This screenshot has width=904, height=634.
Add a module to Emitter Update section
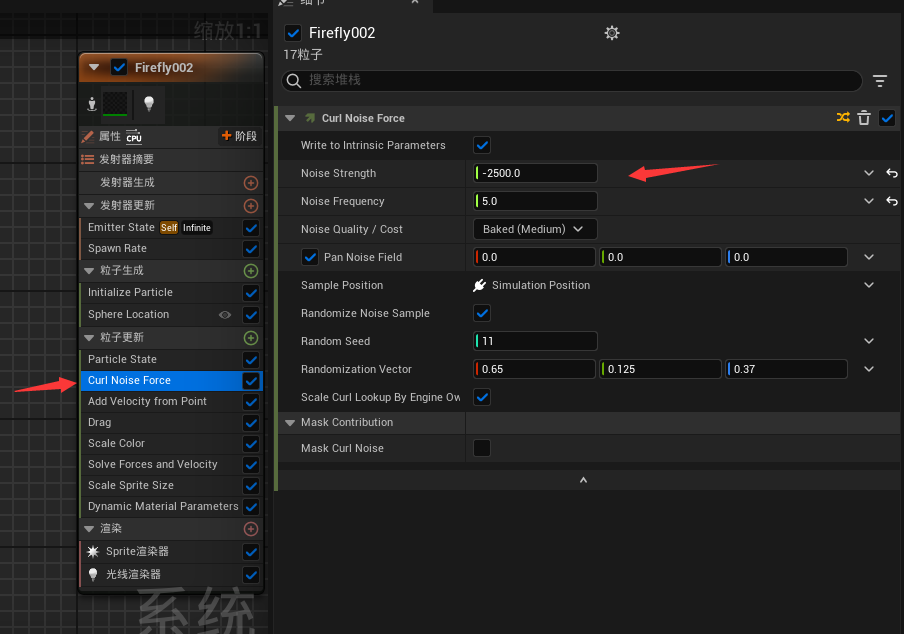251,206
